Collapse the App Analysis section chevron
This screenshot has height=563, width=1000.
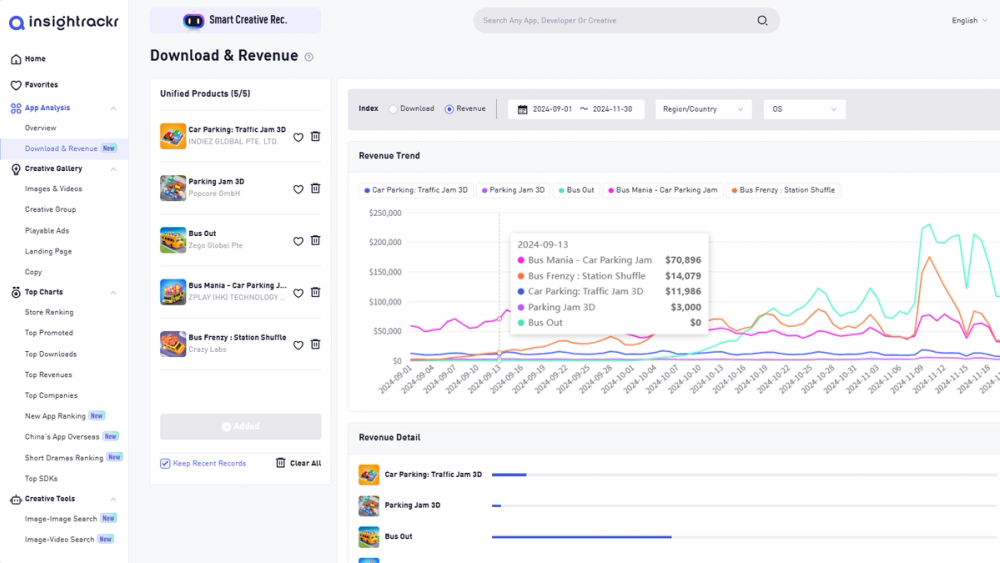coord(114,108)
